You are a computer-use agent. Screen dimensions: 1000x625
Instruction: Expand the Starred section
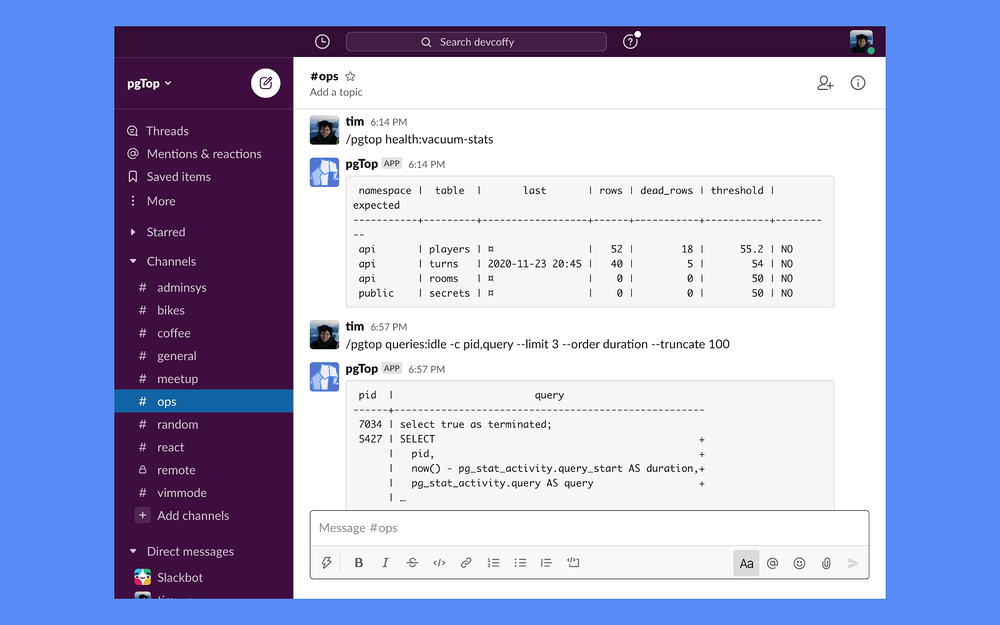click(x=133, y=232)
